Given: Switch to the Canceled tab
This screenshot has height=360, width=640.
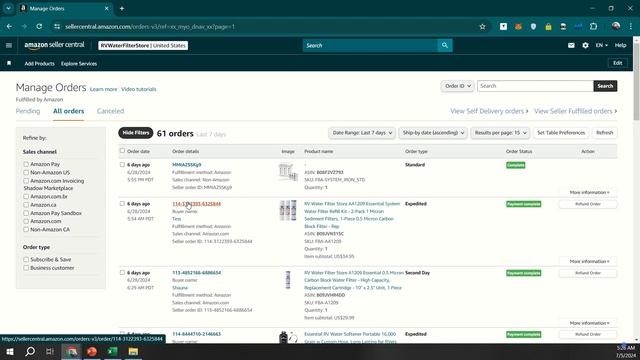Looking at the screenshot, I should 110,111.
